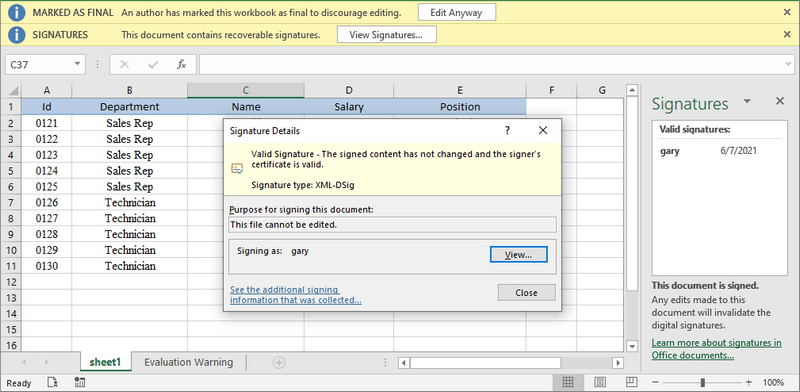Click the View... certificate button
Viewport: 800px width, 392px height.
pyautogui.click(x=518, y=255)
